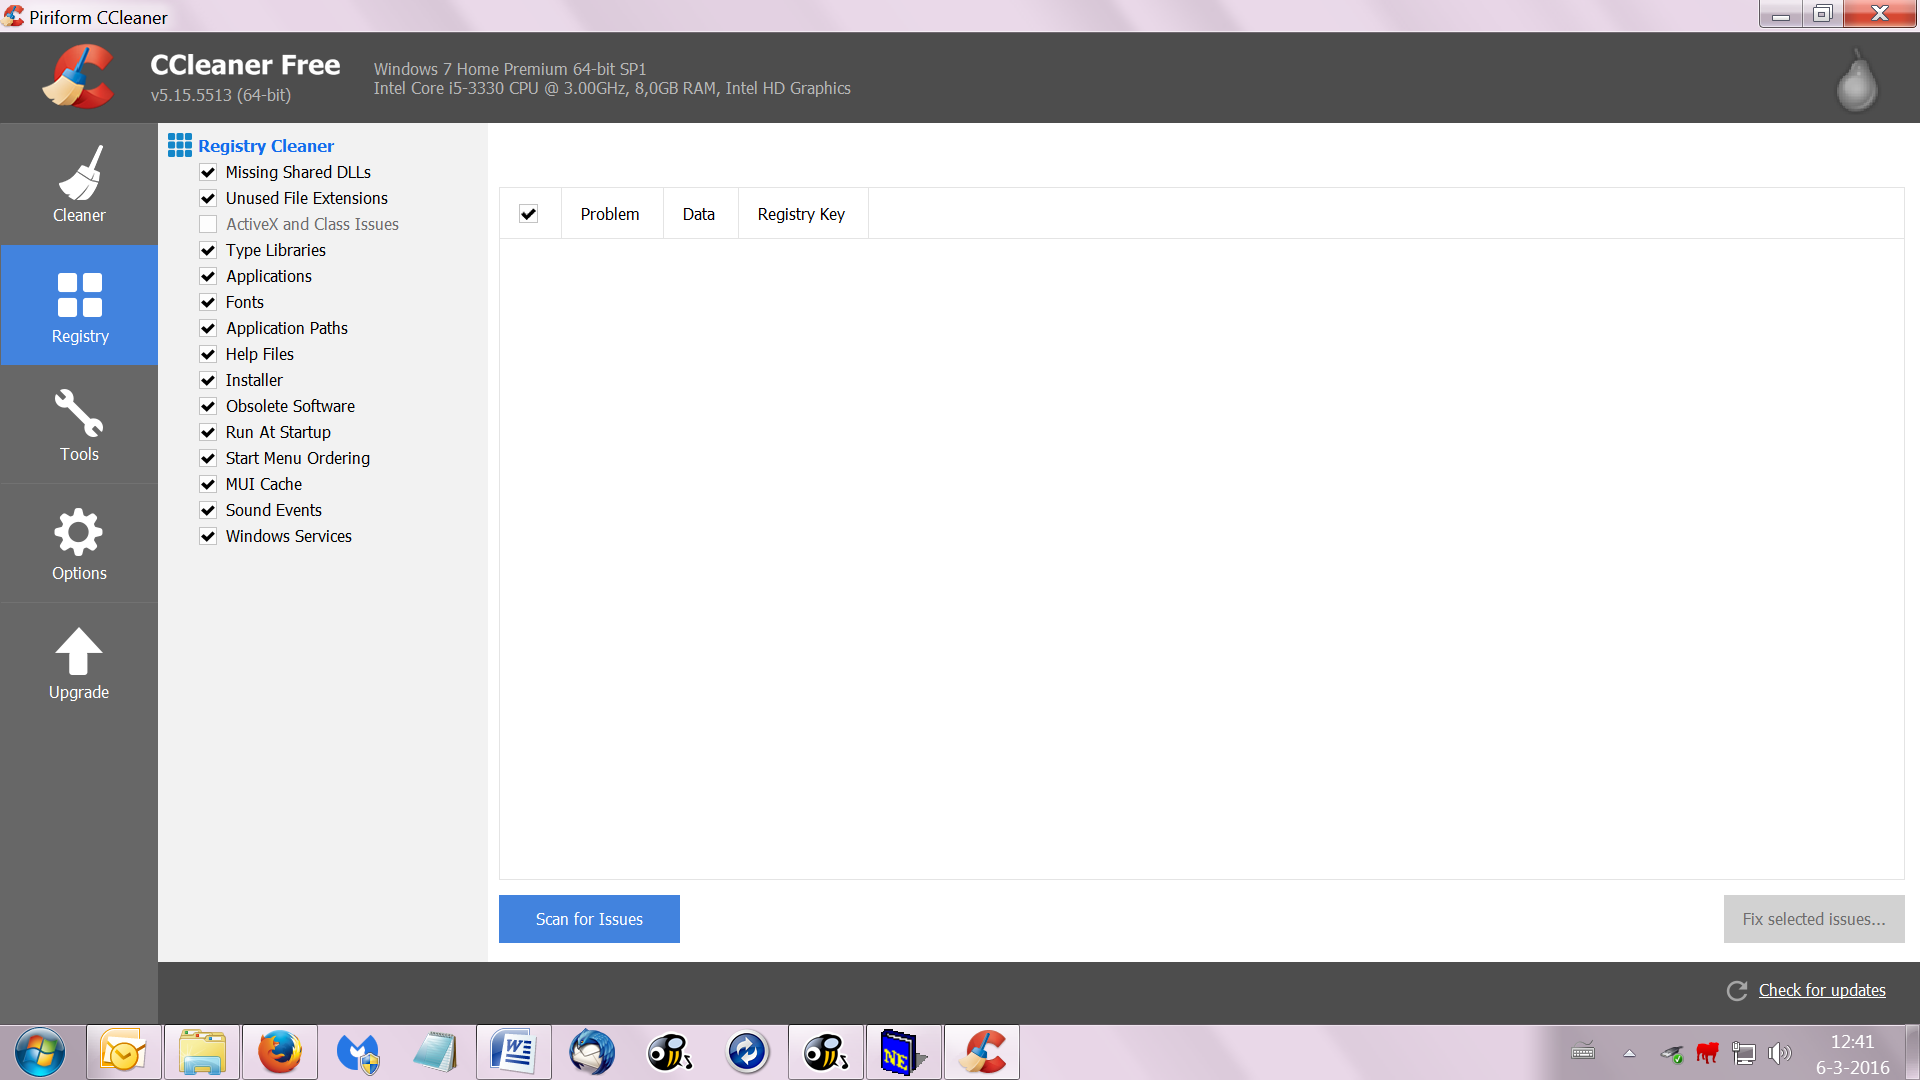
Task: Enable ActiveX and Class Issues
Action: click(208, 224)
